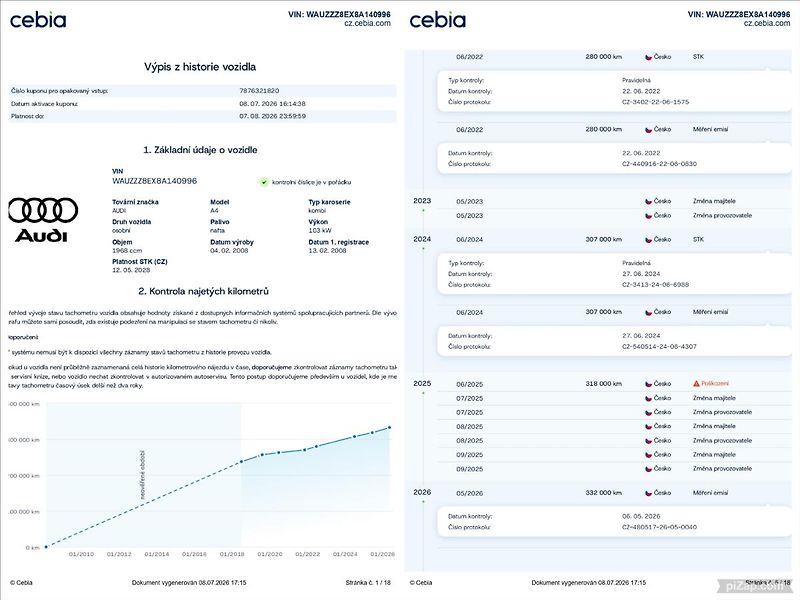This screenshot has height=600, width=800.
Task: Click the cebia logo on left page
Action: (38, 20)
